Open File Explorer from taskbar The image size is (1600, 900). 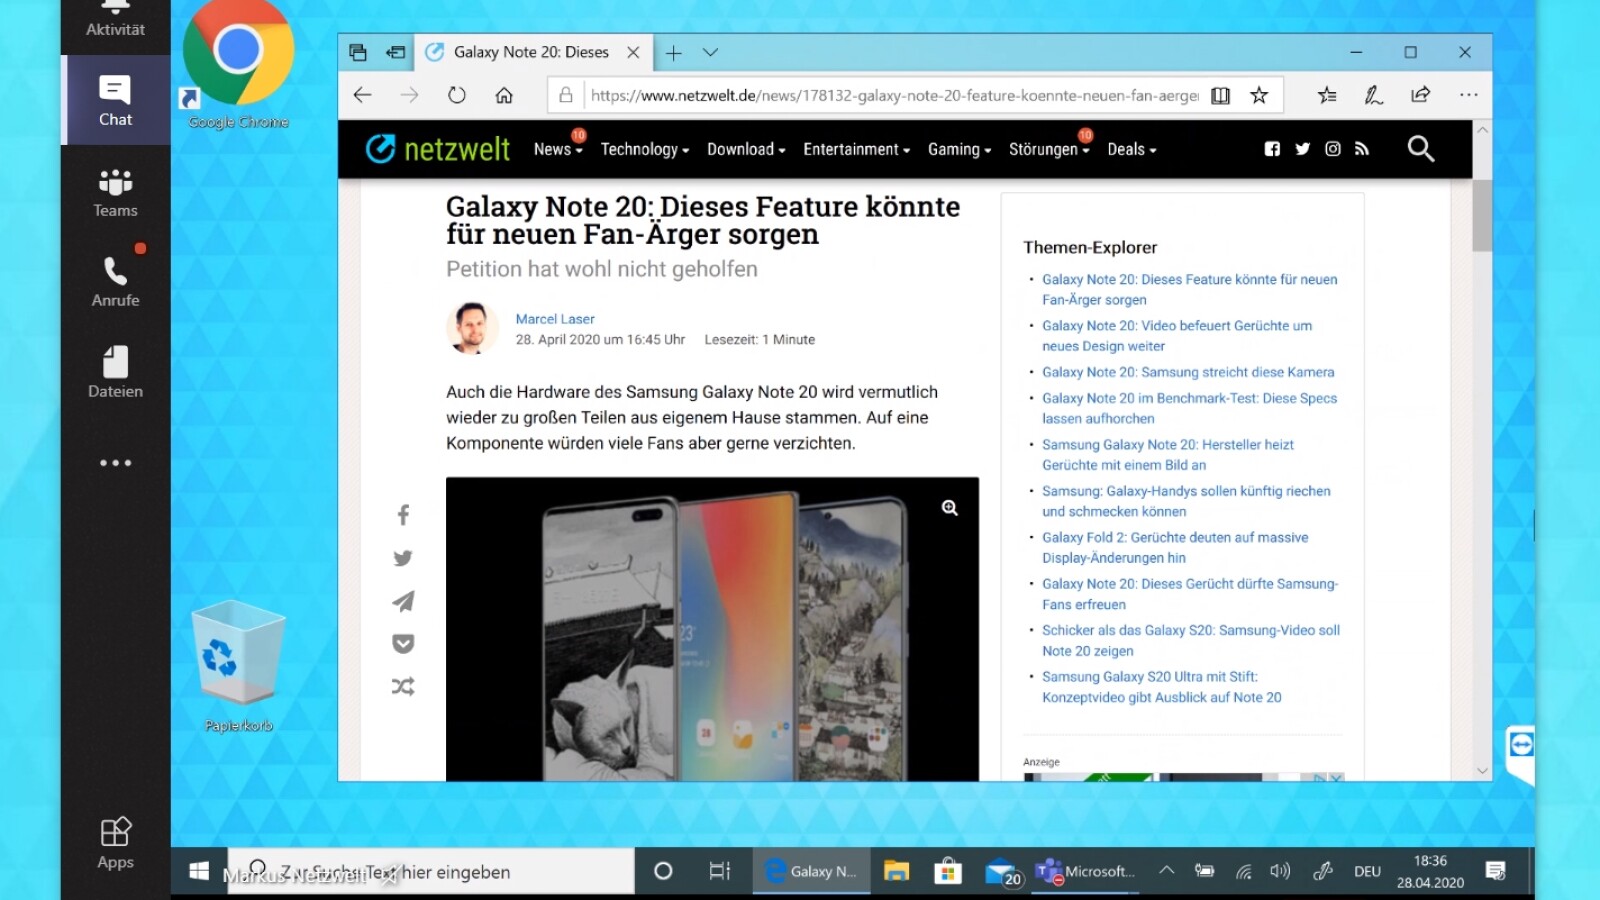click(x=896, y=871)
